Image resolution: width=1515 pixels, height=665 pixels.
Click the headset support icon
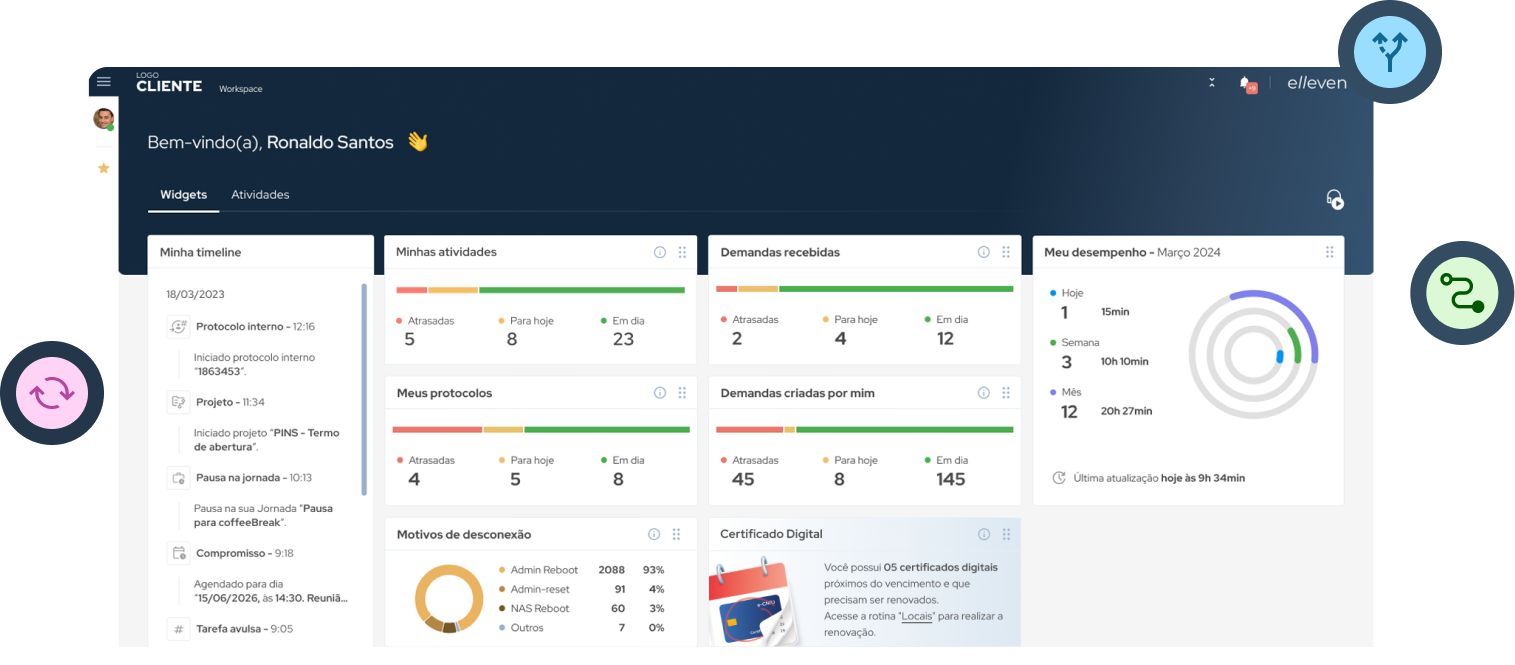tap(1334, 199)
